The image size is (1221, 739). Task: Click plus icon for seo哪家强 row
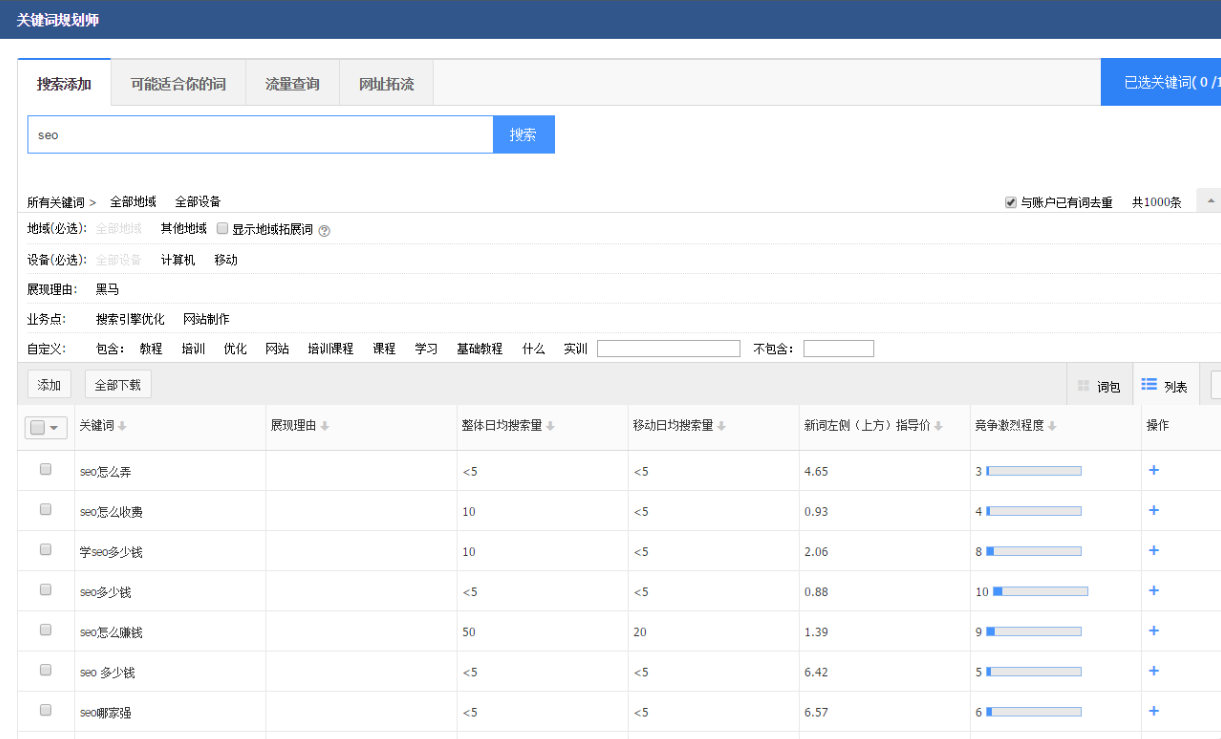tap(1153, 711)
